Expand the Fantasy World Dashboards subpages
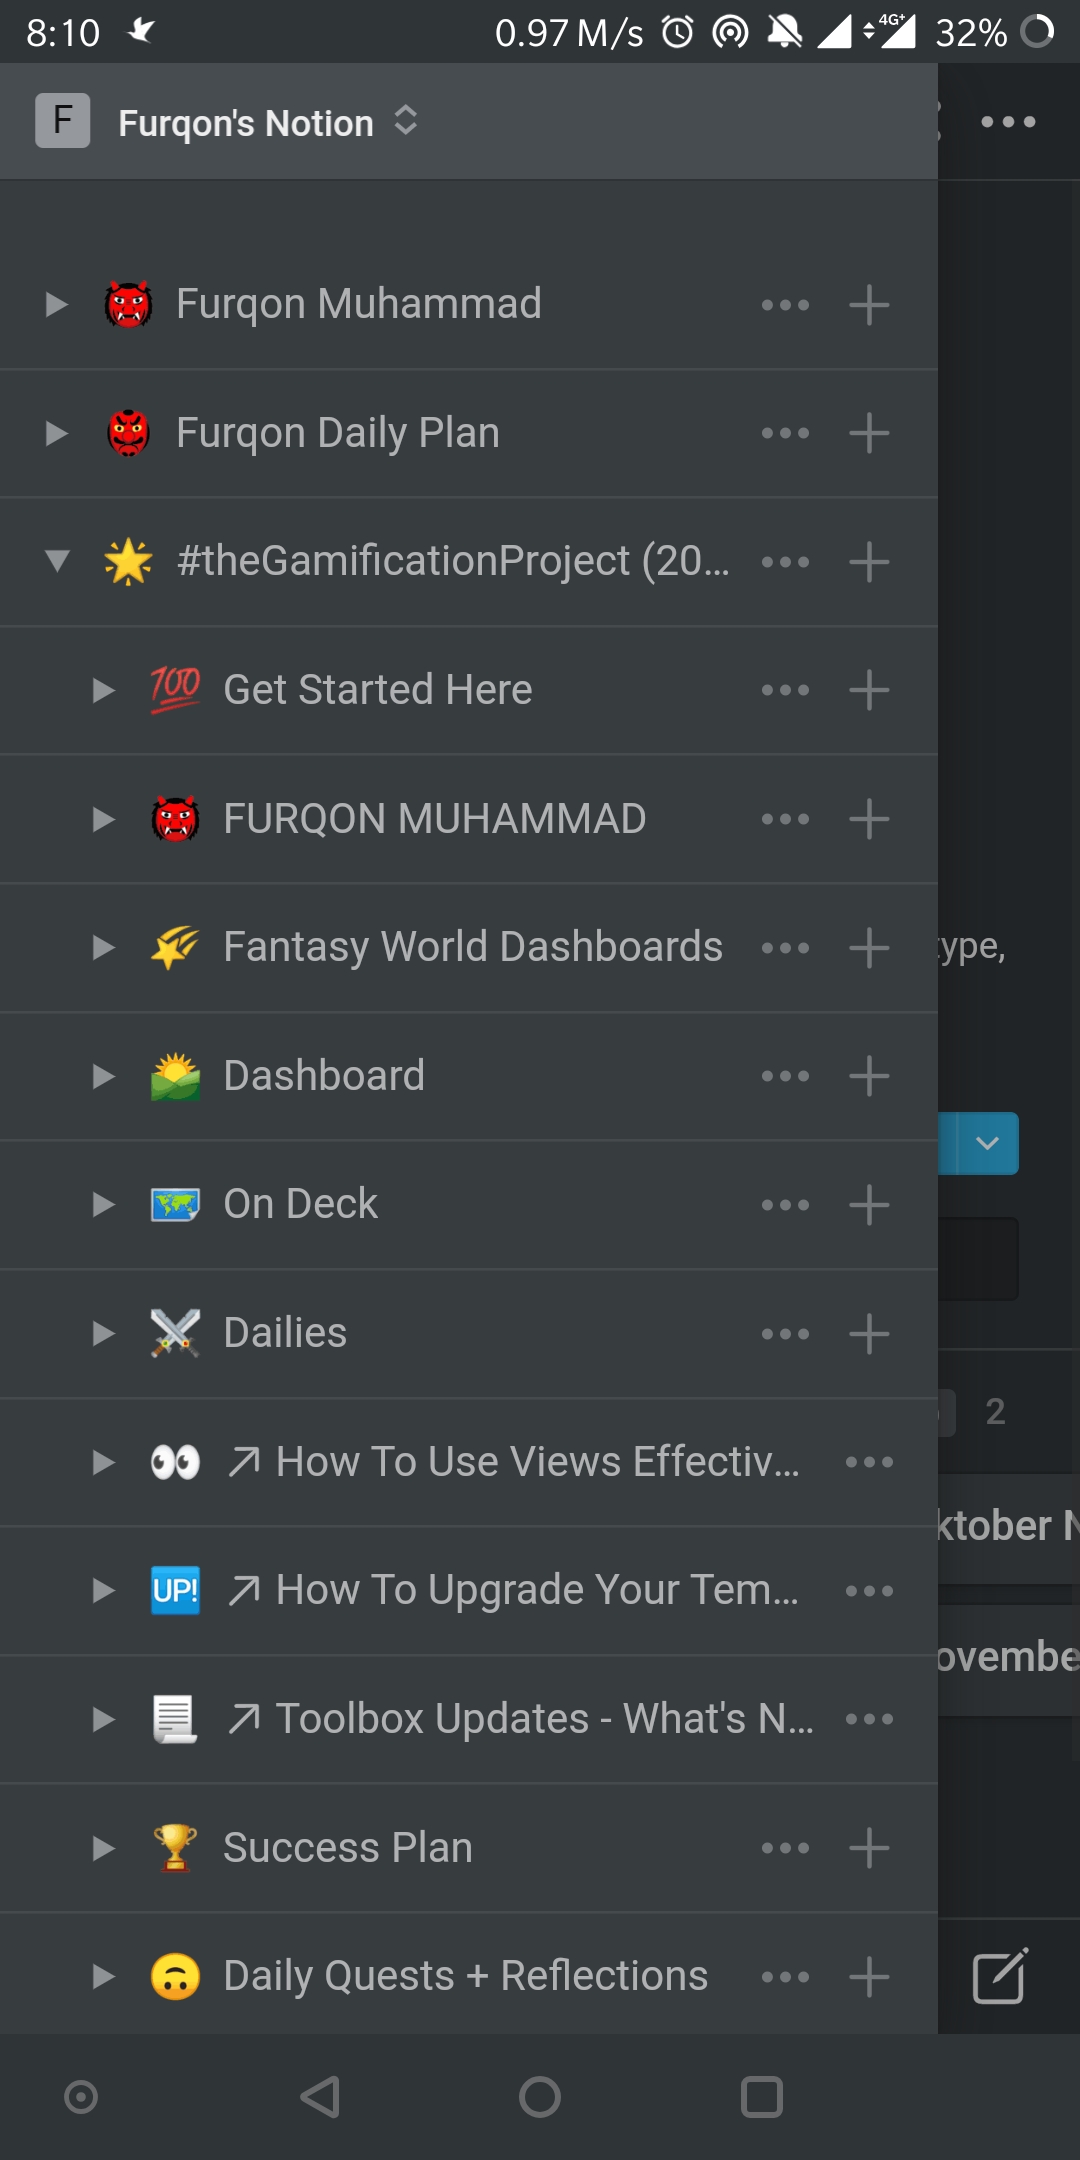 tap(104, 947)
